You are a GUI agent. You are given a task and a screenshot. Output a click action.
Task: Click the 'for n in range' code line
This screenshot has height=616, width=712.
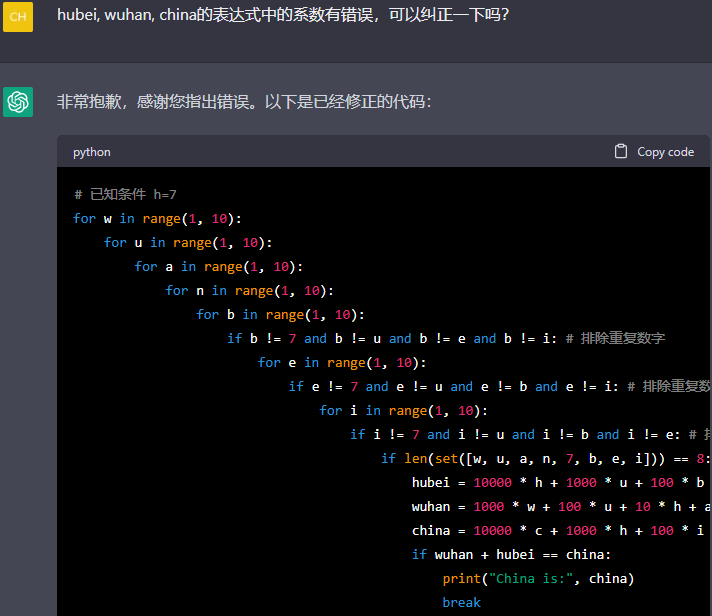(249, 291)
